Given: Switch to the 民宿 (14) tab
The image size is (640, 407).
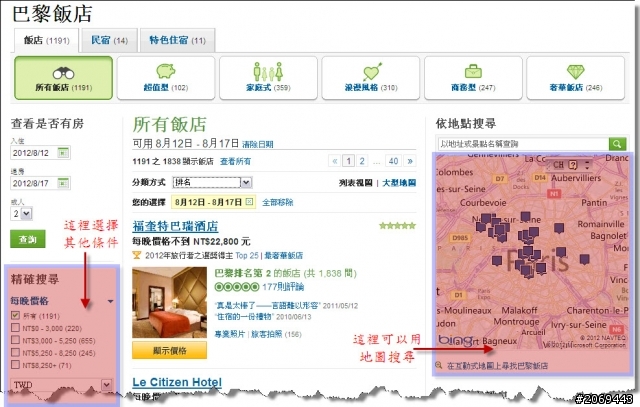Looking at the screenshot, I should 109,40.
